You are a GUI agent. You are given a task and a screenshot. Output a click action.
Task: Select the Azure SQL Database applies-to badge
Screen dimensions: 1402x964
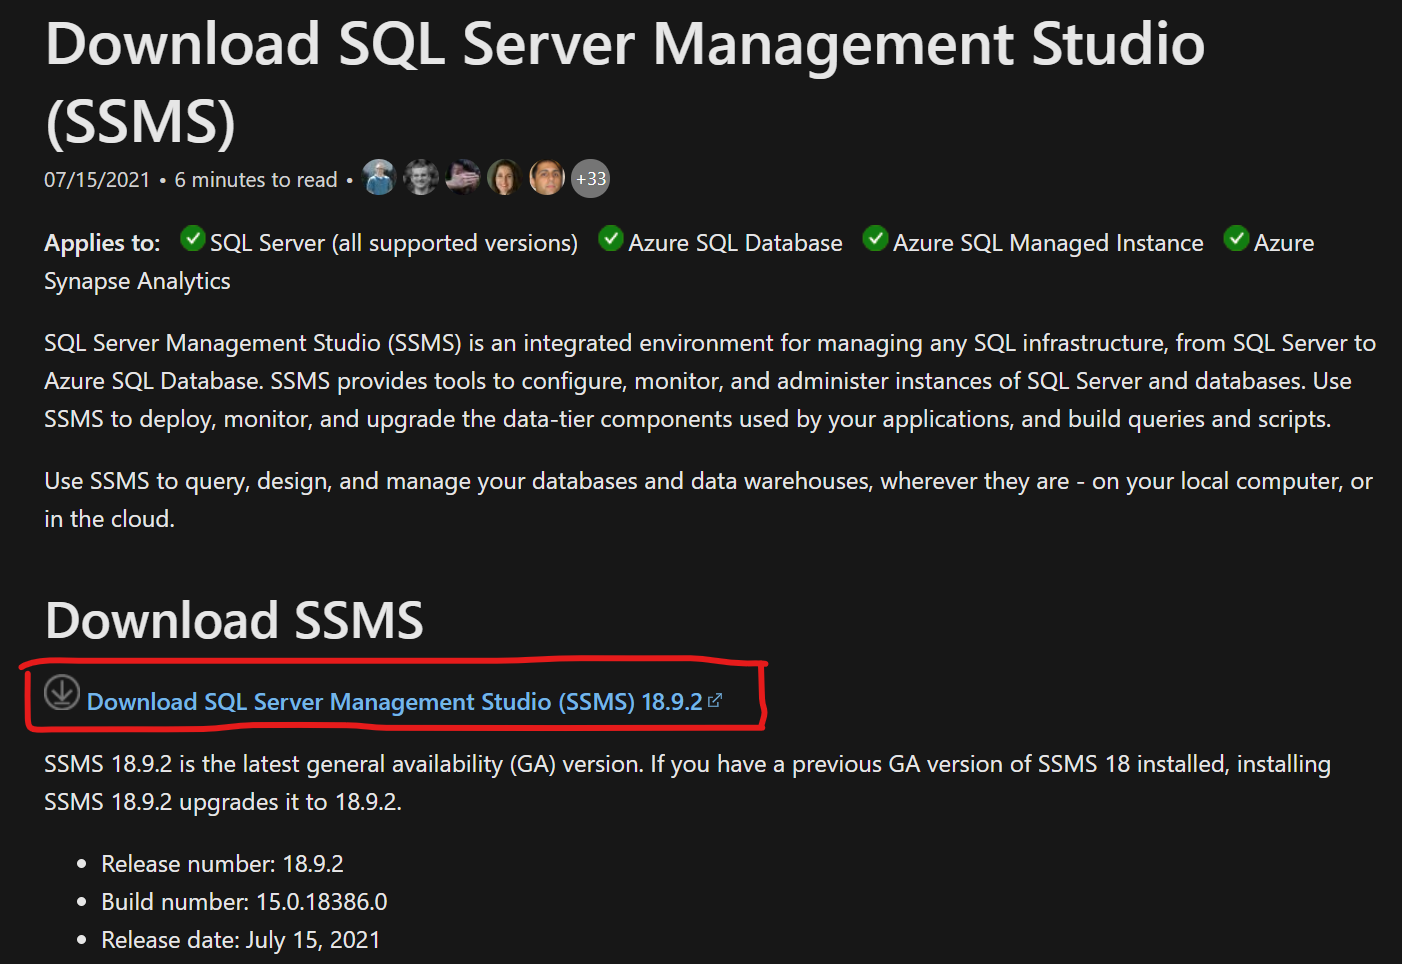735,242
